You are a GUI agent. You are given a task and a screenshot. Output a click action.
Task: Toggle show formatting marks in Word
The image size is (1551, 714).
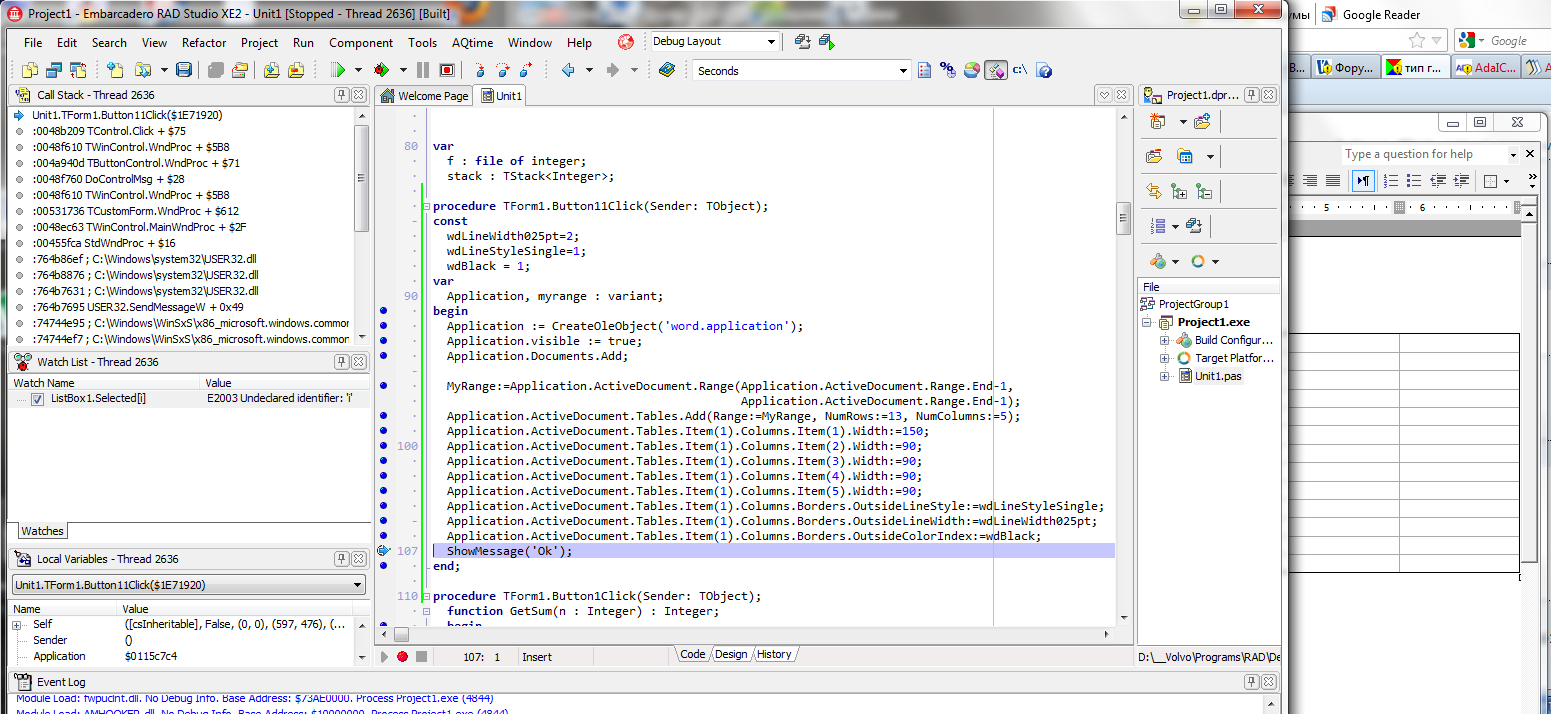1362,181
